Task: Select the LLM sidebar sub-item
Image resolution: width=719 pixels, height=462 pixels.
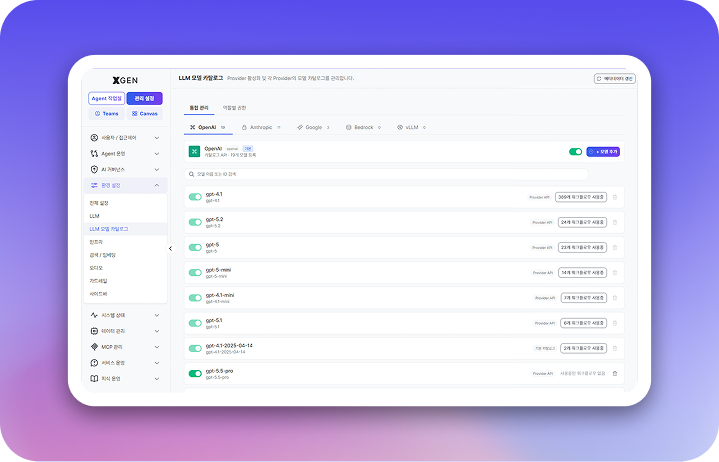Action: 94,216
